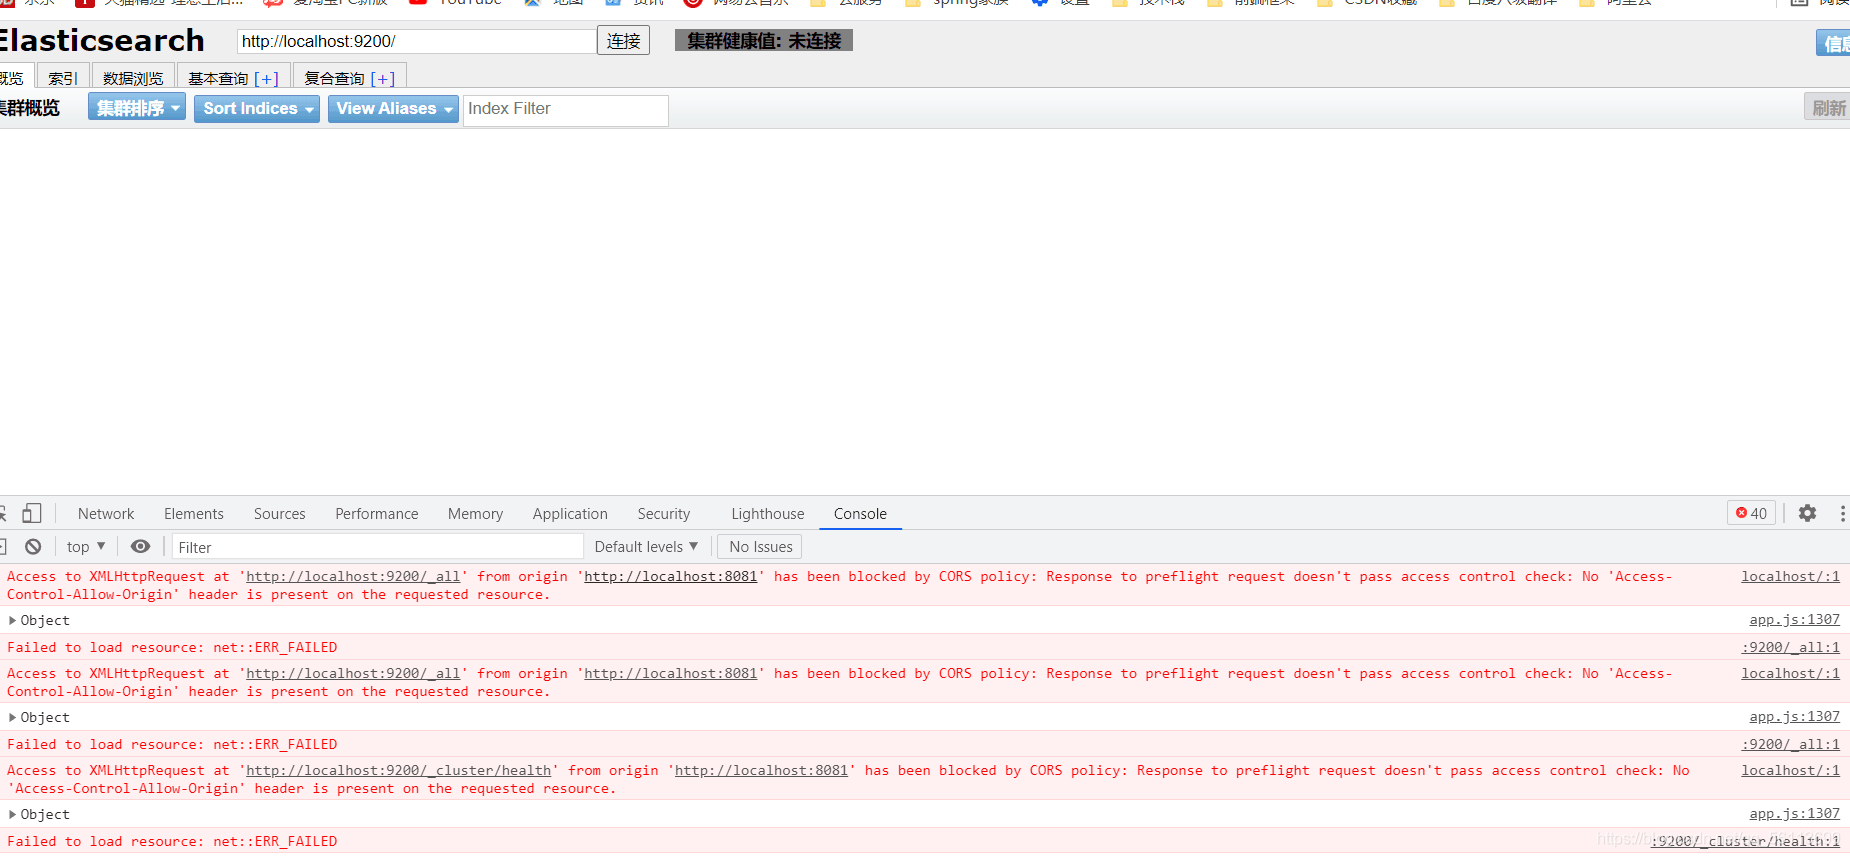Click the cluster health status 未连接 label

pyautogui.click(x=764, y=41)
